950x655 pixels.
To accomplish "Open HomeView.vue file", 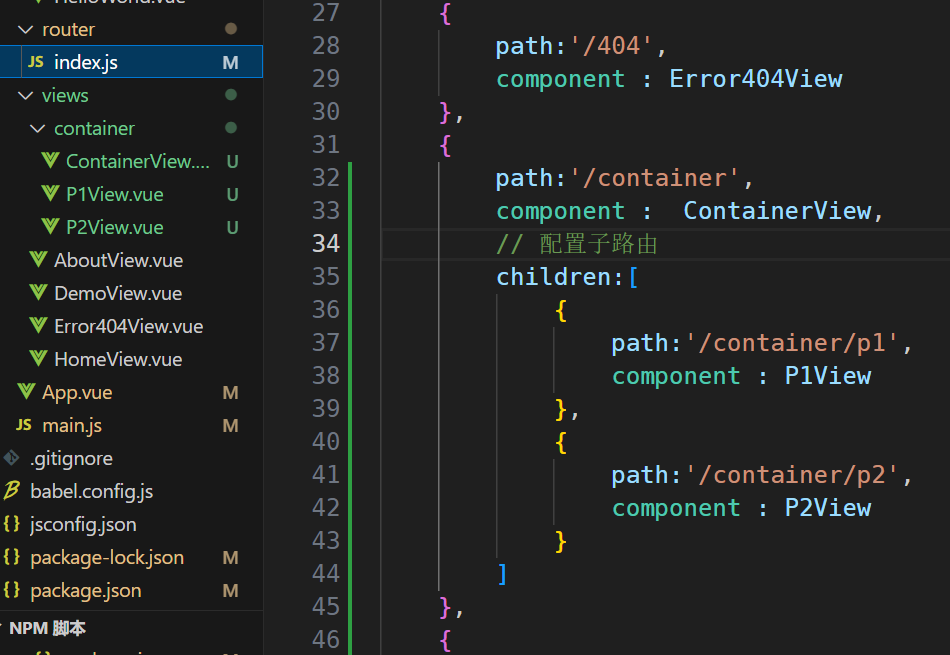I will coord(118,359).
